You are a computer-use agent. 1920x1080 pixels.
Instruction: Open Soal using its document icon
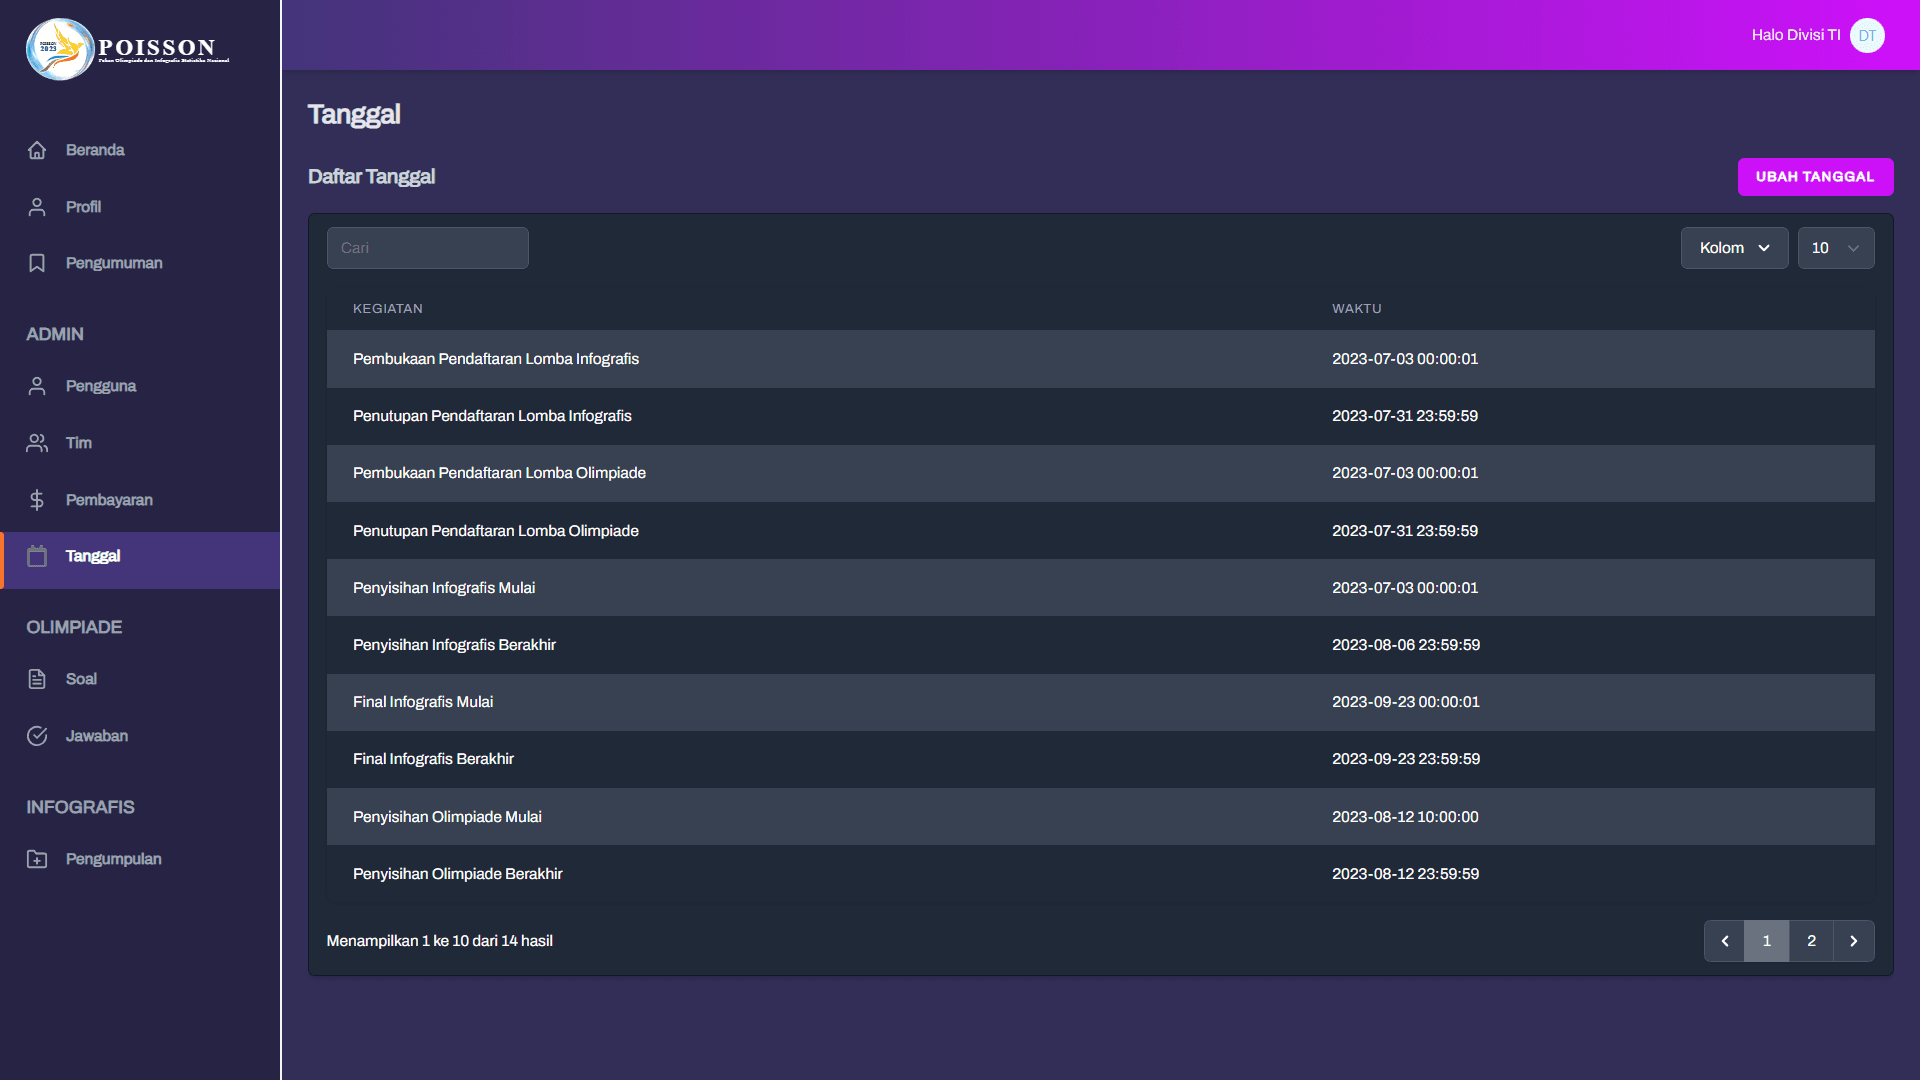pos(37,679)
